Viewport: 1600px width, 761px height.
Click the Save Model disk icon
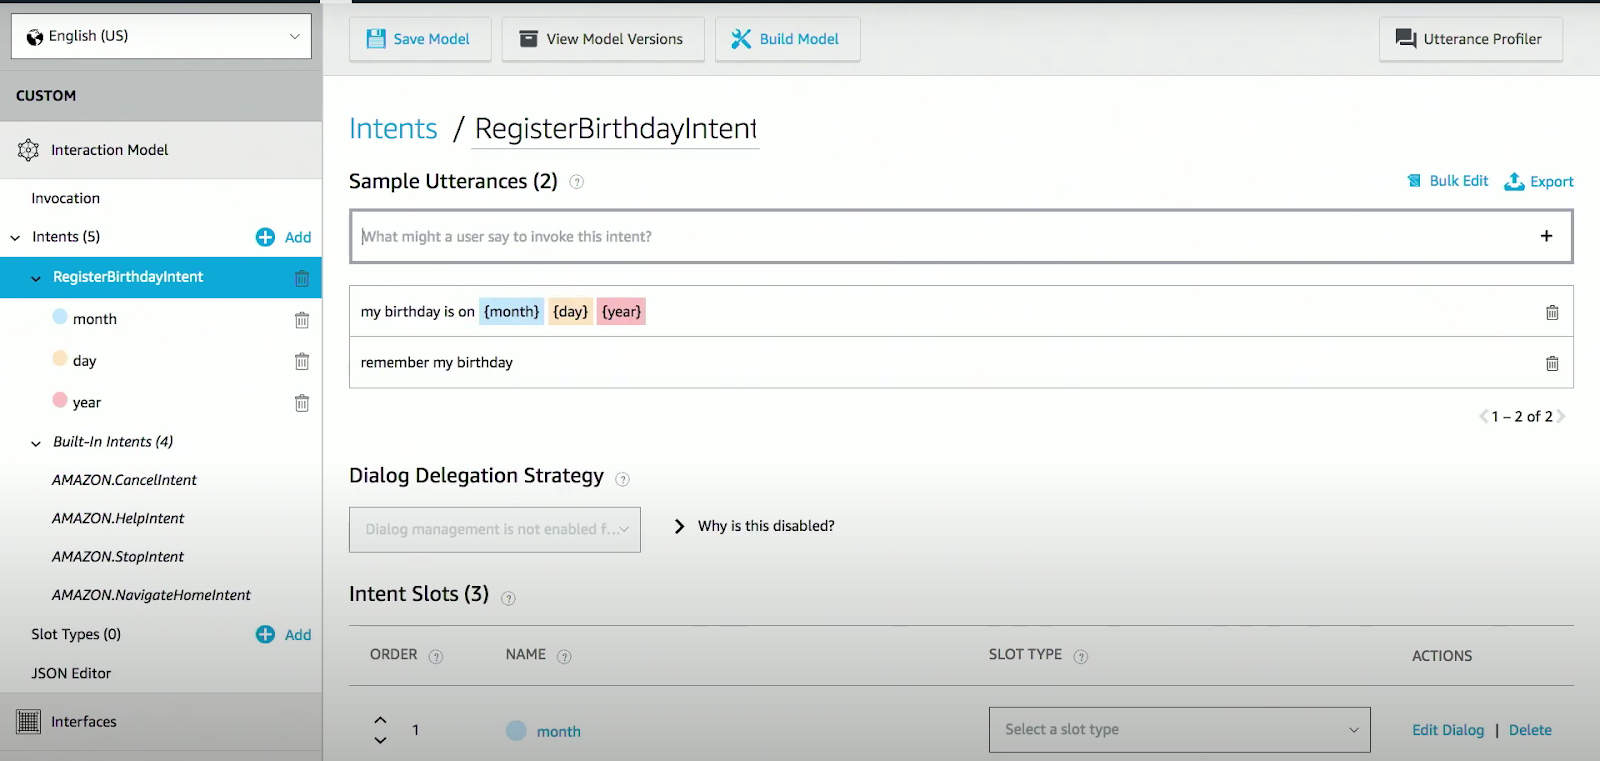tap(376, 39)
